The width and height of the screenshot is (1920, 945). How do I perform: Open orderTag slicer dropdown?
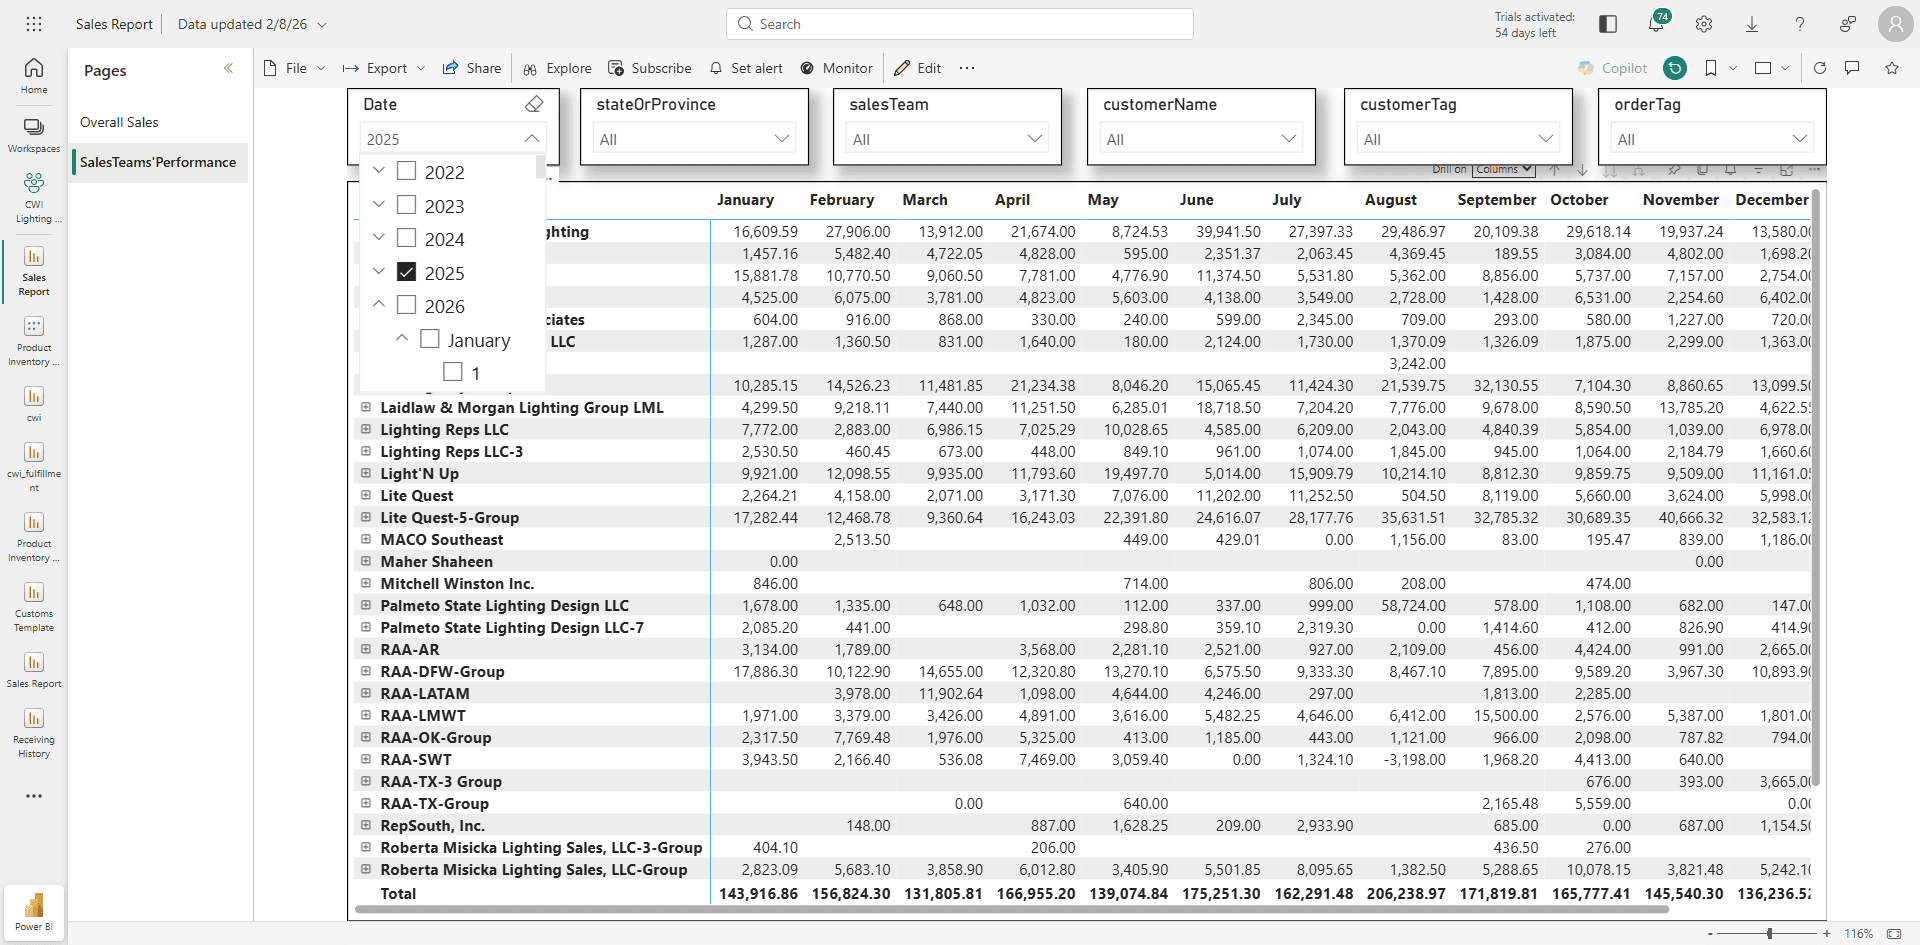(x=1712, y=139)
